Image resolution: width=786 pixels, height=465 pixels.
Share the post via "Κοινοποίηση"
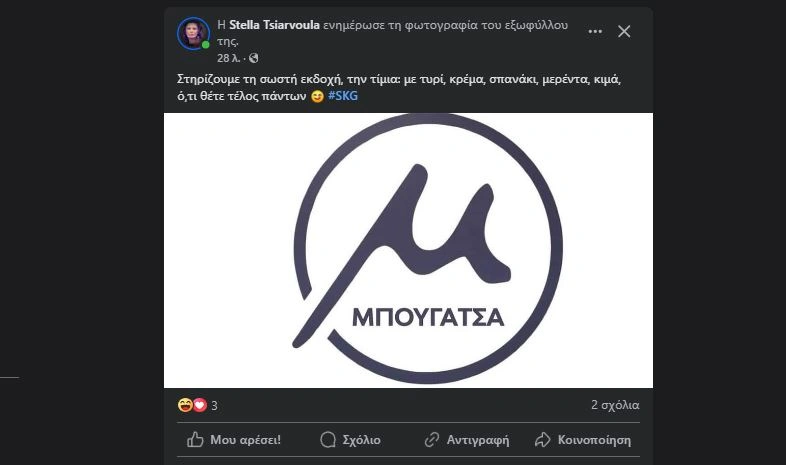583,439
